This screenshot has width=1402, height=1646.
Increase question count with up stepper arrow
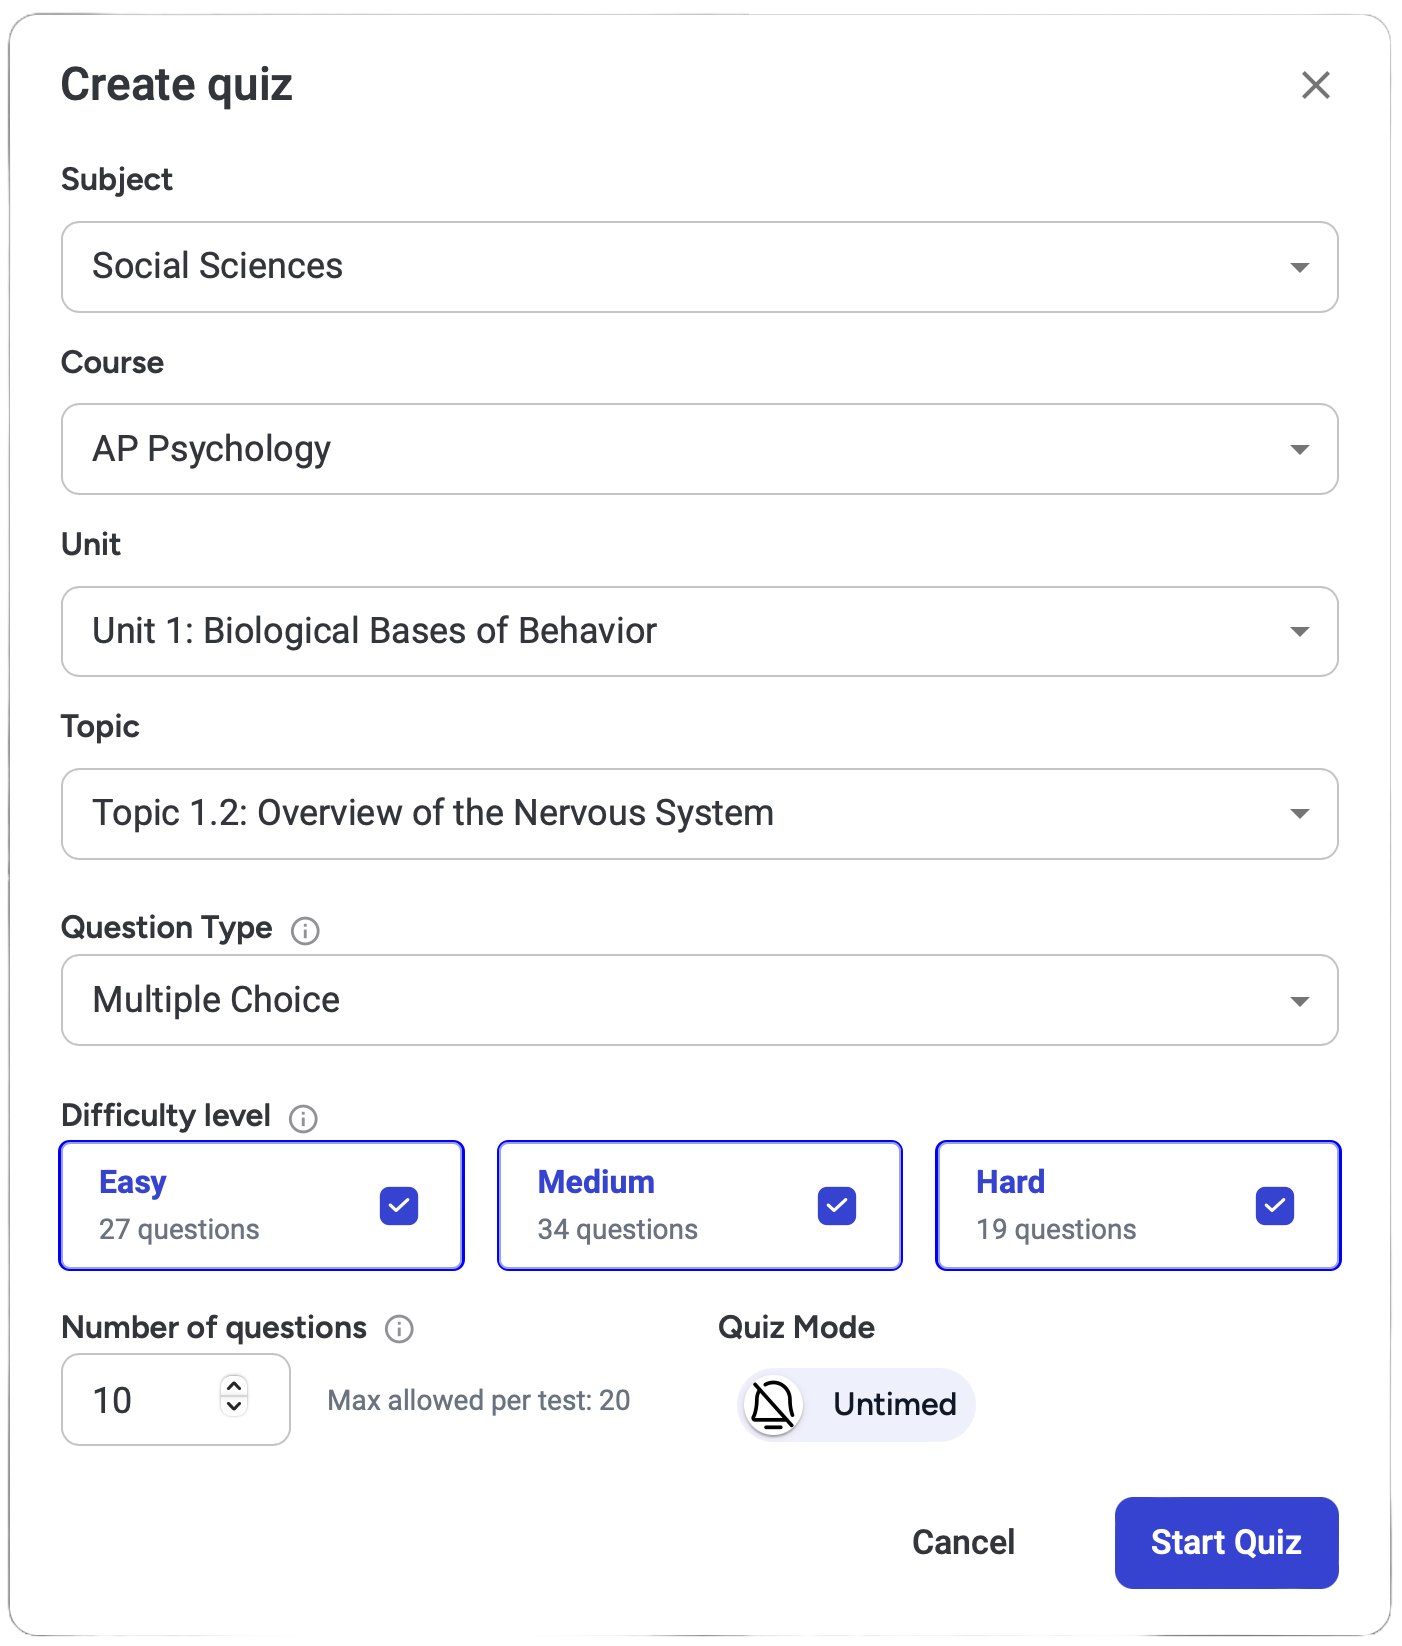(234, 1386)
